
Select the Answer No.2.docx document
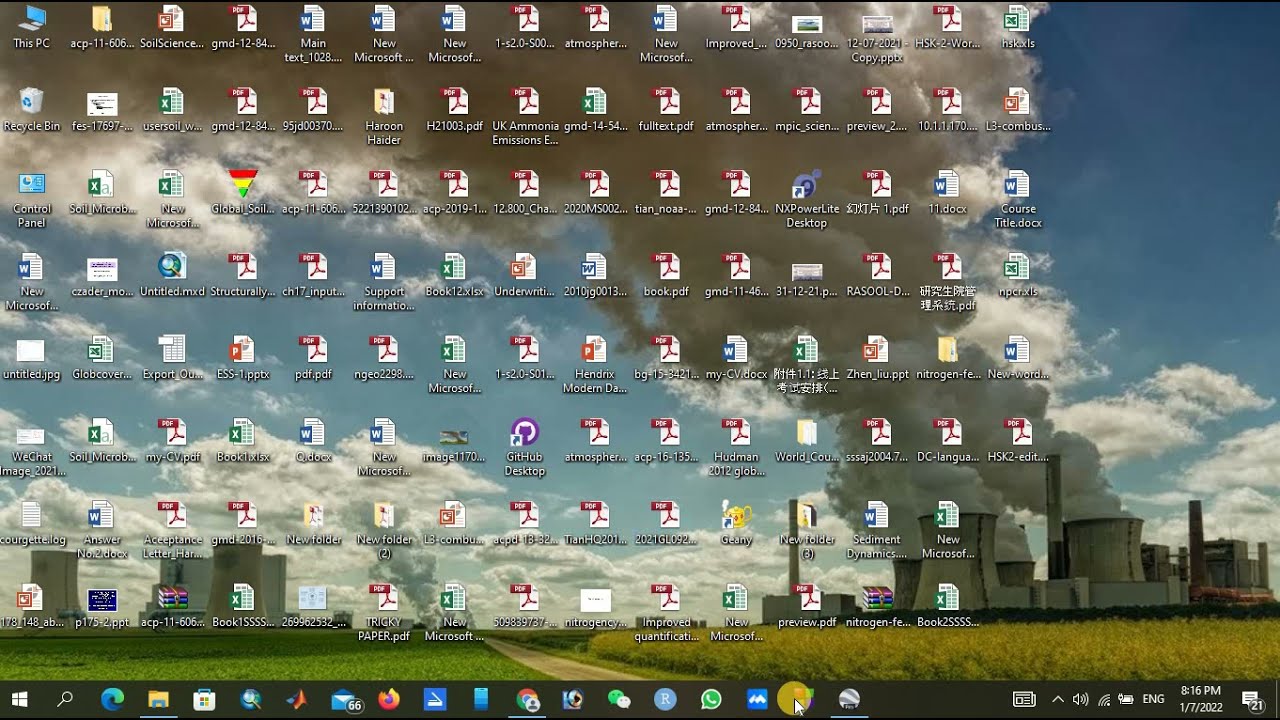(101, 530)
